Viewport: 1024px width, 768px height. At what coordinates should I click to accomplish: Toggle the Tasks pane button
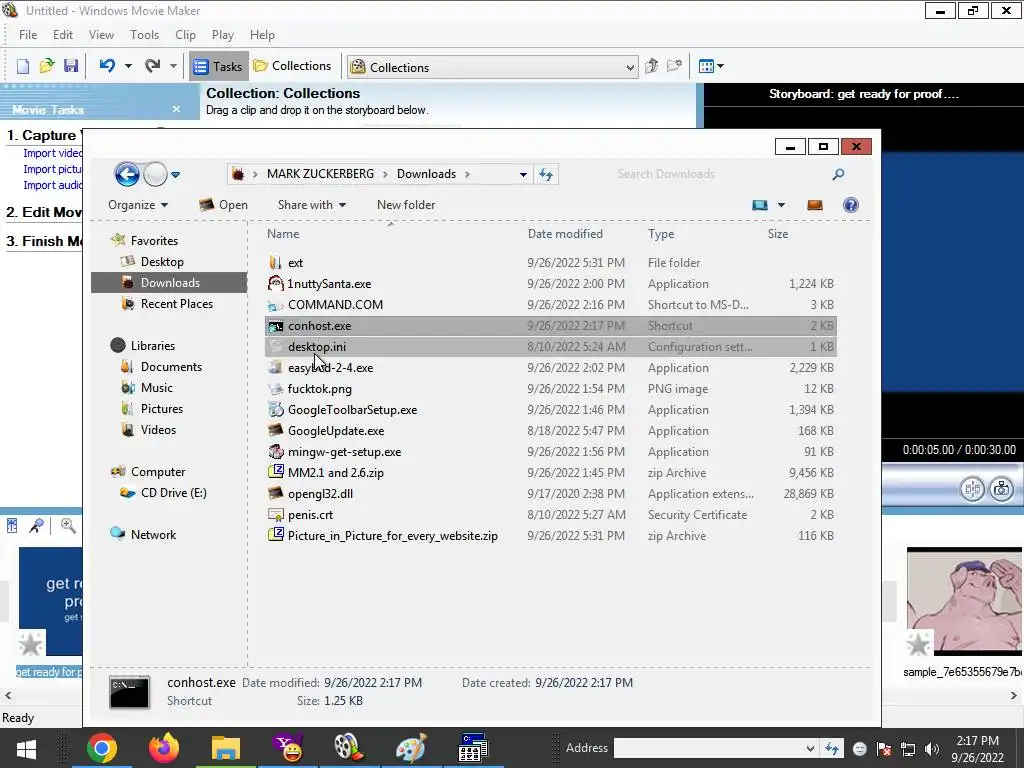click(x=219, y=66)
